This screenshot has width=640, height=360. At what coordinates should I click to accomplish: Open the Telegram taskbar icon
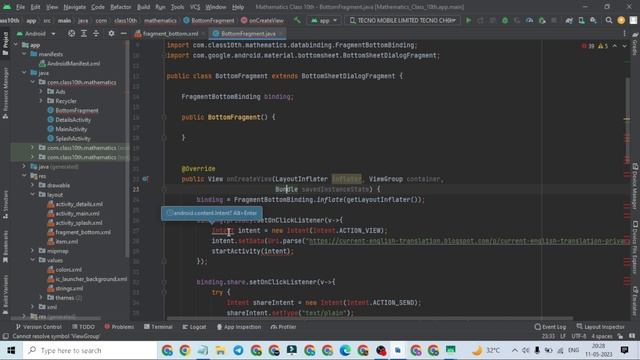point(238,350)
